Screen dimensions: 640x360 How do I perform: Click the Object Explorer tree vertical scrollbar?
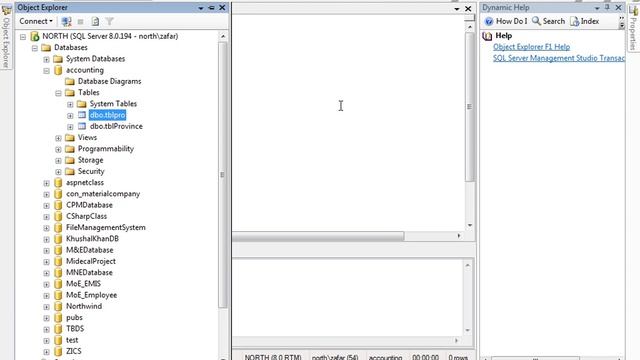[222, 175]
